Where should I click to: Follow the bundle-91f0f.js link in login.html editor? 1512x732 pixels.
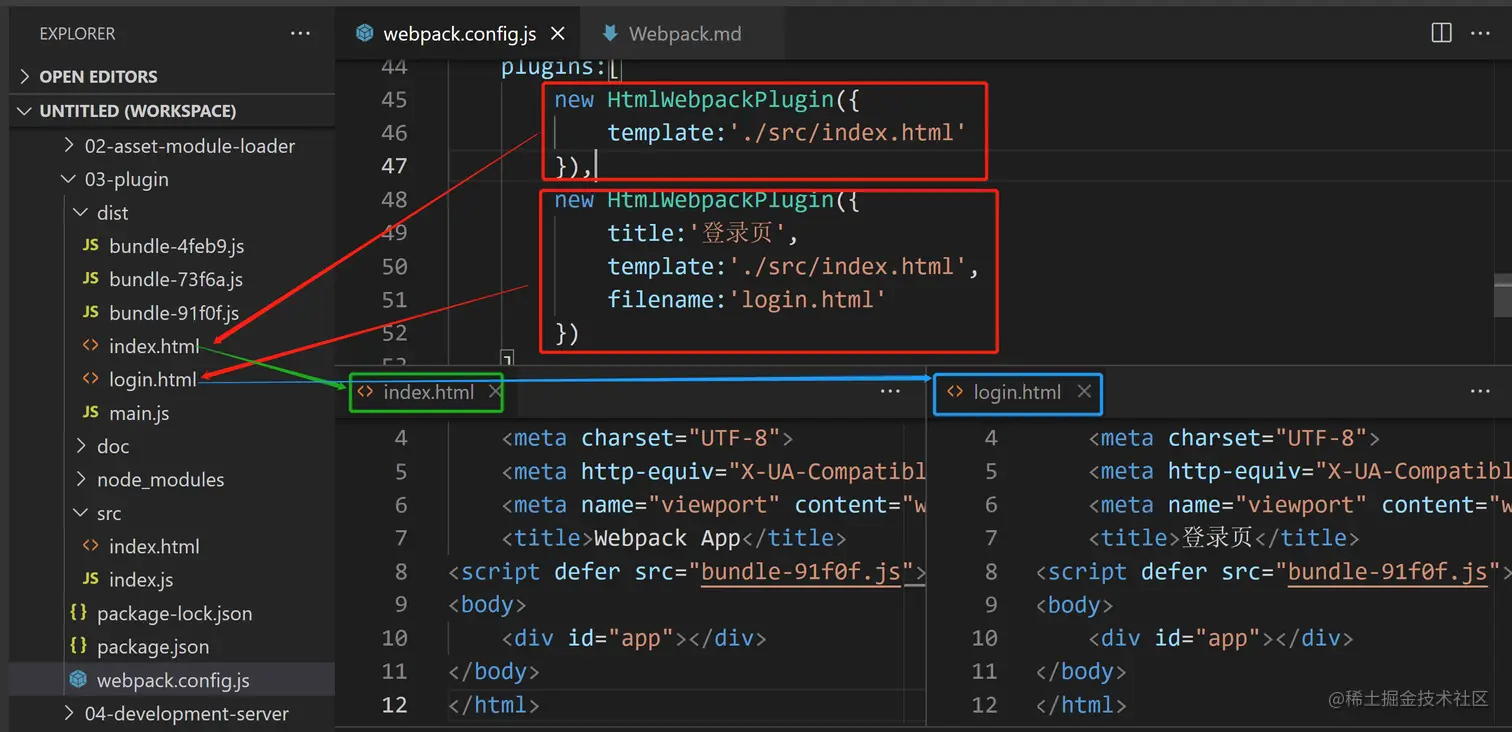[x=1388, y=572]
